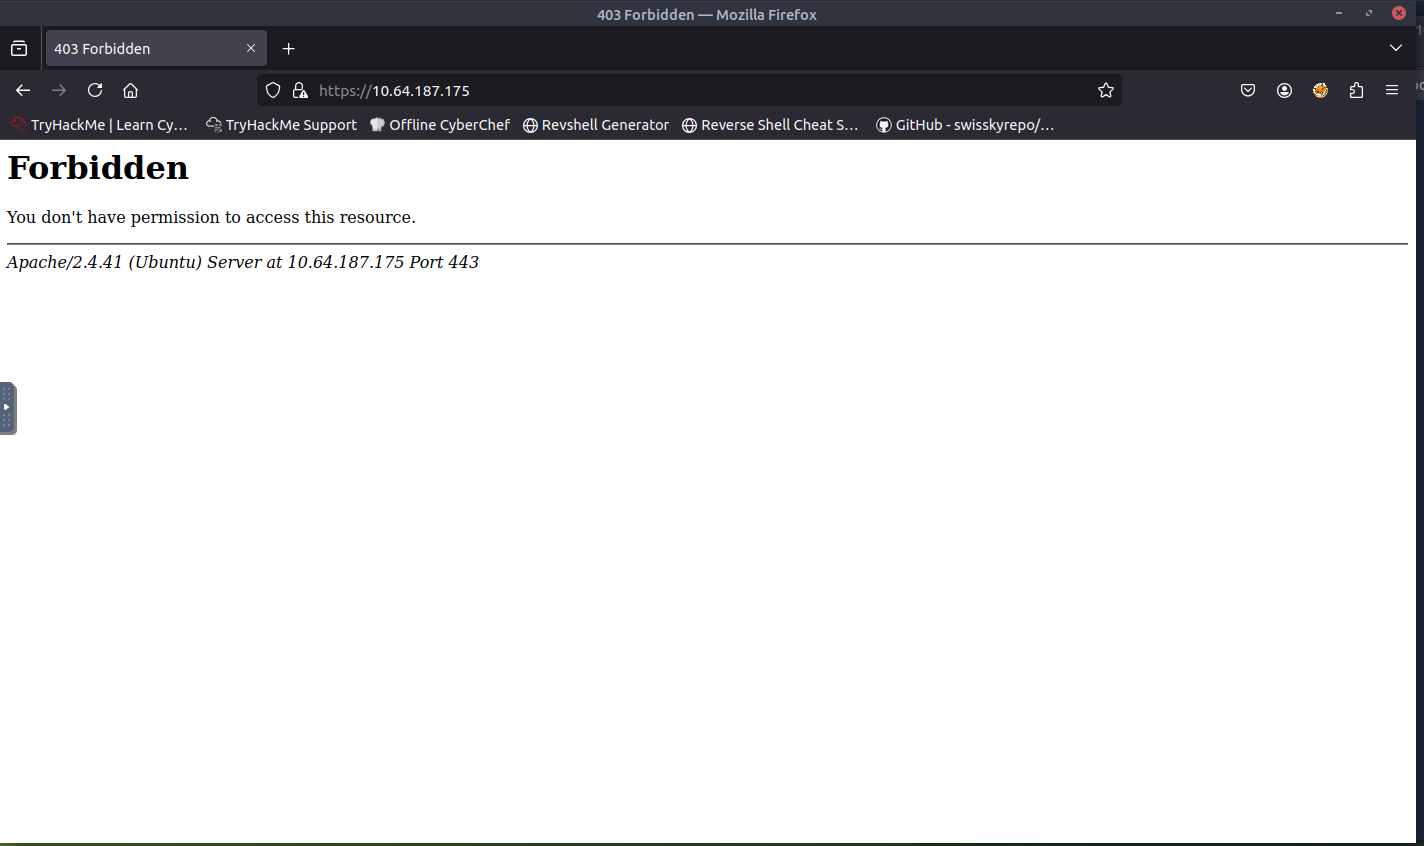Expand the List all tabs chevron
The width and height of the screenshot is (1424, 846).
tap(1395, 48)
